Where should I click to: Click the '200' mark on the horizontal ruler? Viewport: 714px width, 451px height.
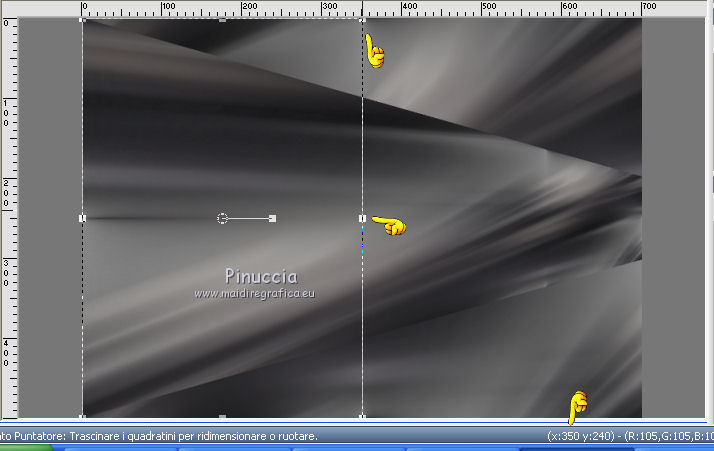pyautogui.click(x=250, y=6)
